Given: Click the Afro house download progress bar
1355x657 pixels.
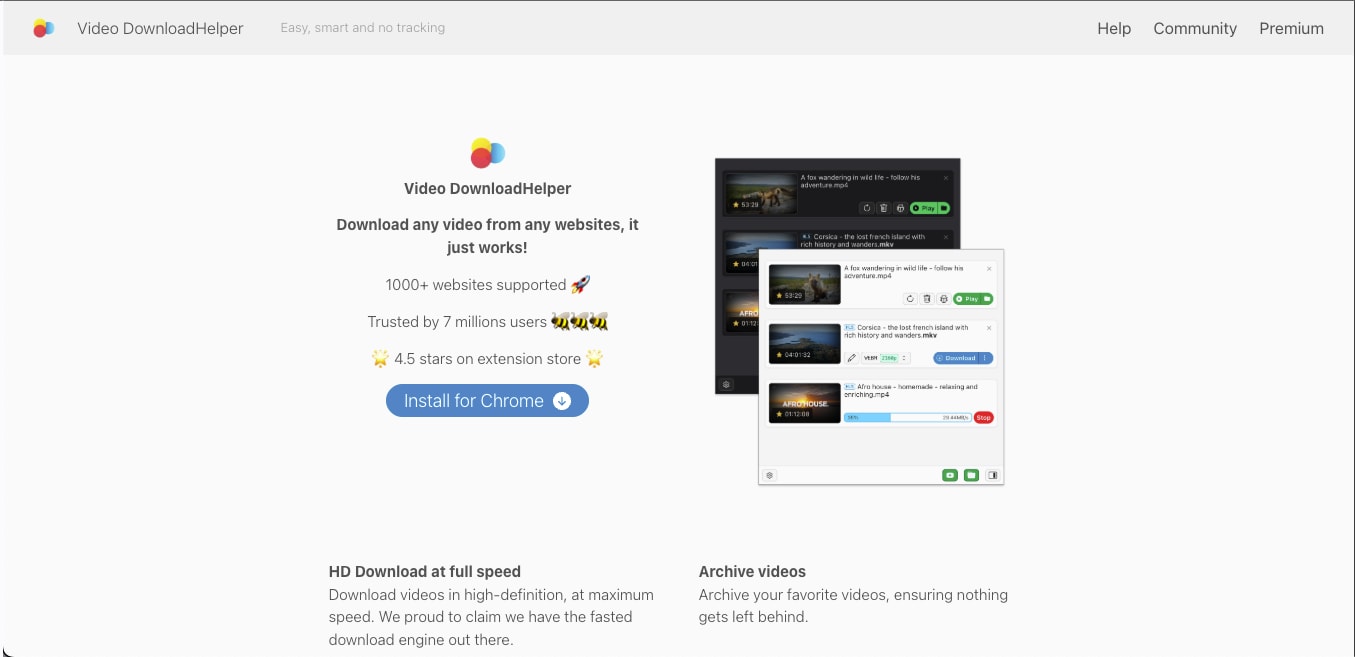Looking at the screenshot, I should pyautogui.click(x=909, y=417).
